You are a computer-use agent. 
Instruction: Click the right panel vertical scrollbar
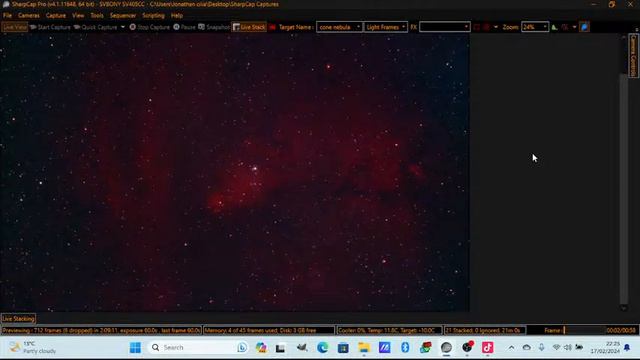623,188
